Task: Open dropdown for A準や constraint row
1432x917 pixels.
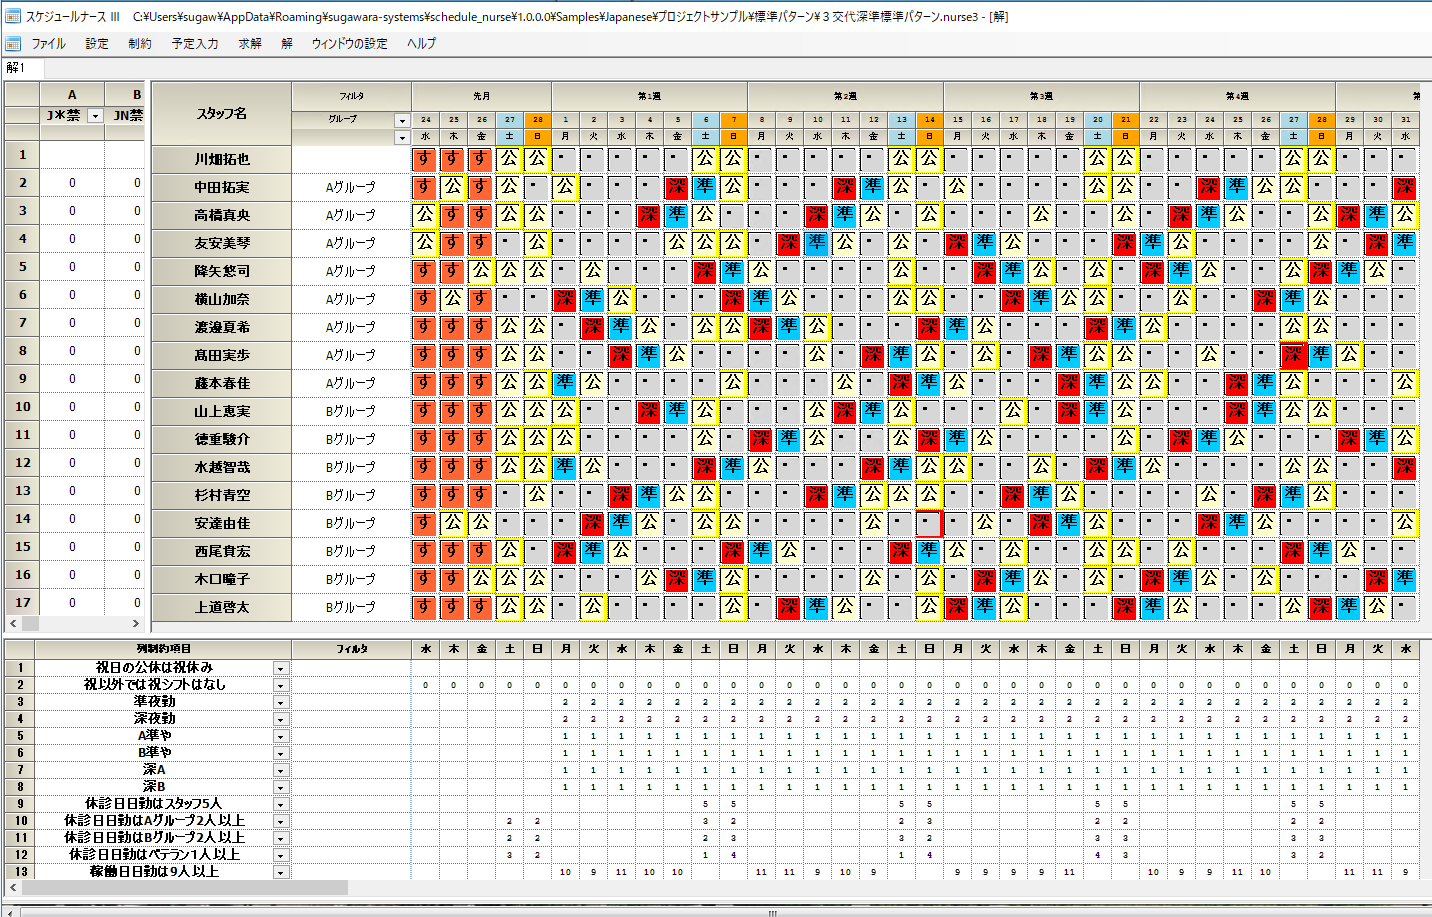Action: pyautogui.click(x=281, y=736)
